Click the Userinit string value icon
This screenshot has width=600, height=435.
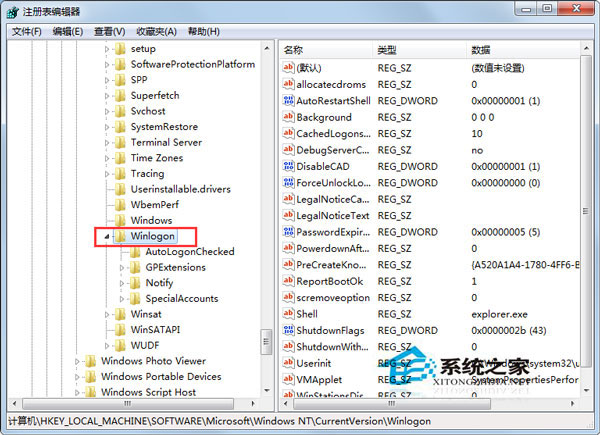point(288,363)
